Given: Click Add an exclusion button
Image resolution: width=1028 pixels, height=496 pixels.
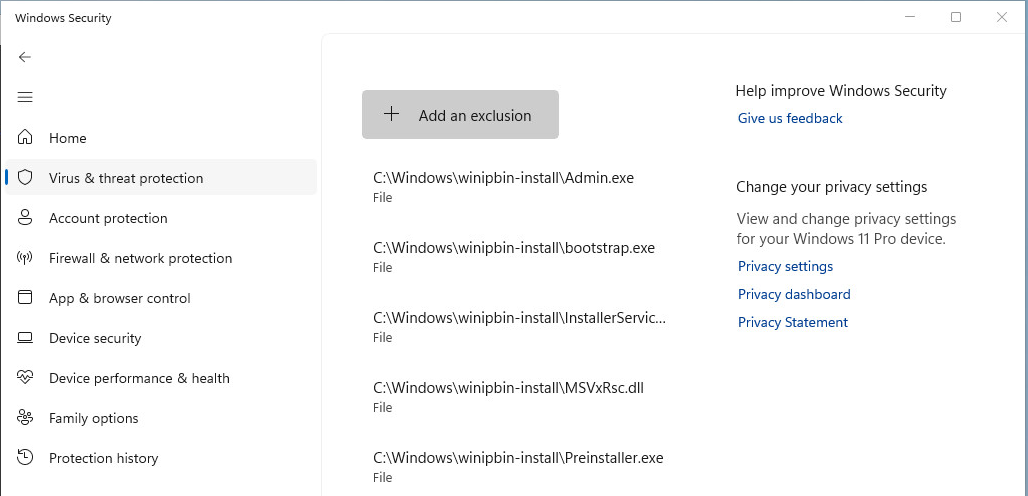Looking at the screenshot, I should (460, 115).
